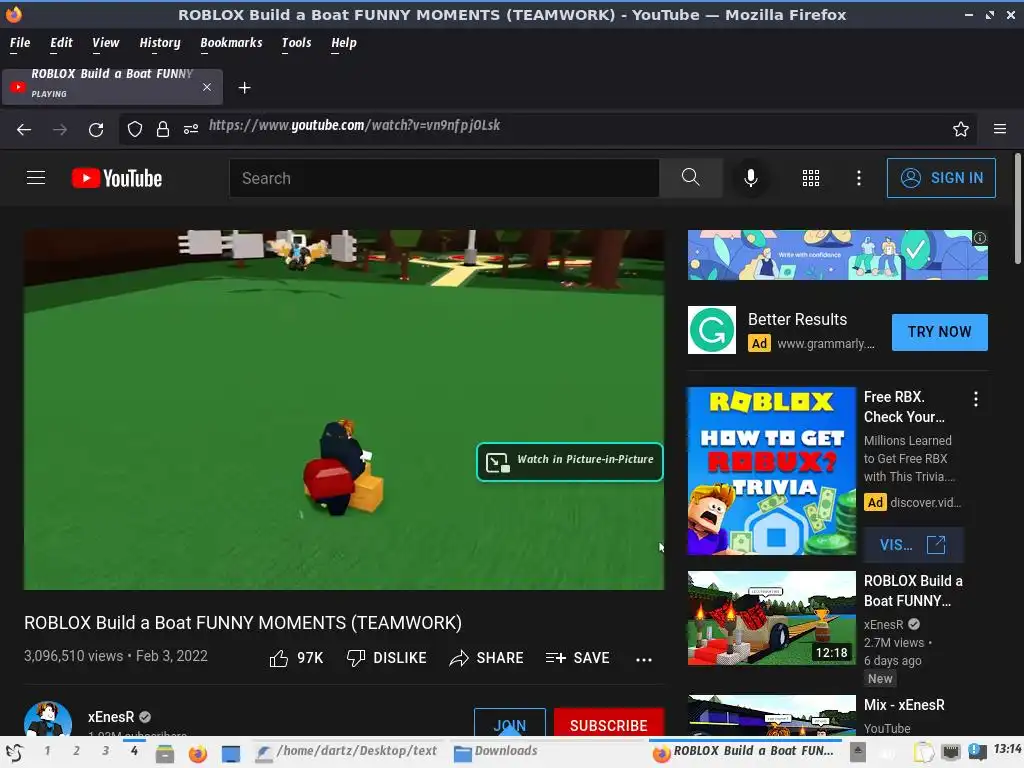Open the 12:18 Build a Boat video thumbnail
1024x768 pixels.
[x=771, y=618]
